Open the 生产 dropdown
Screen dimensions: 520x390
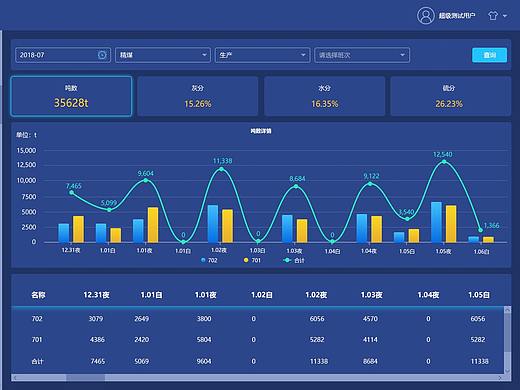[x=262, y=55]
